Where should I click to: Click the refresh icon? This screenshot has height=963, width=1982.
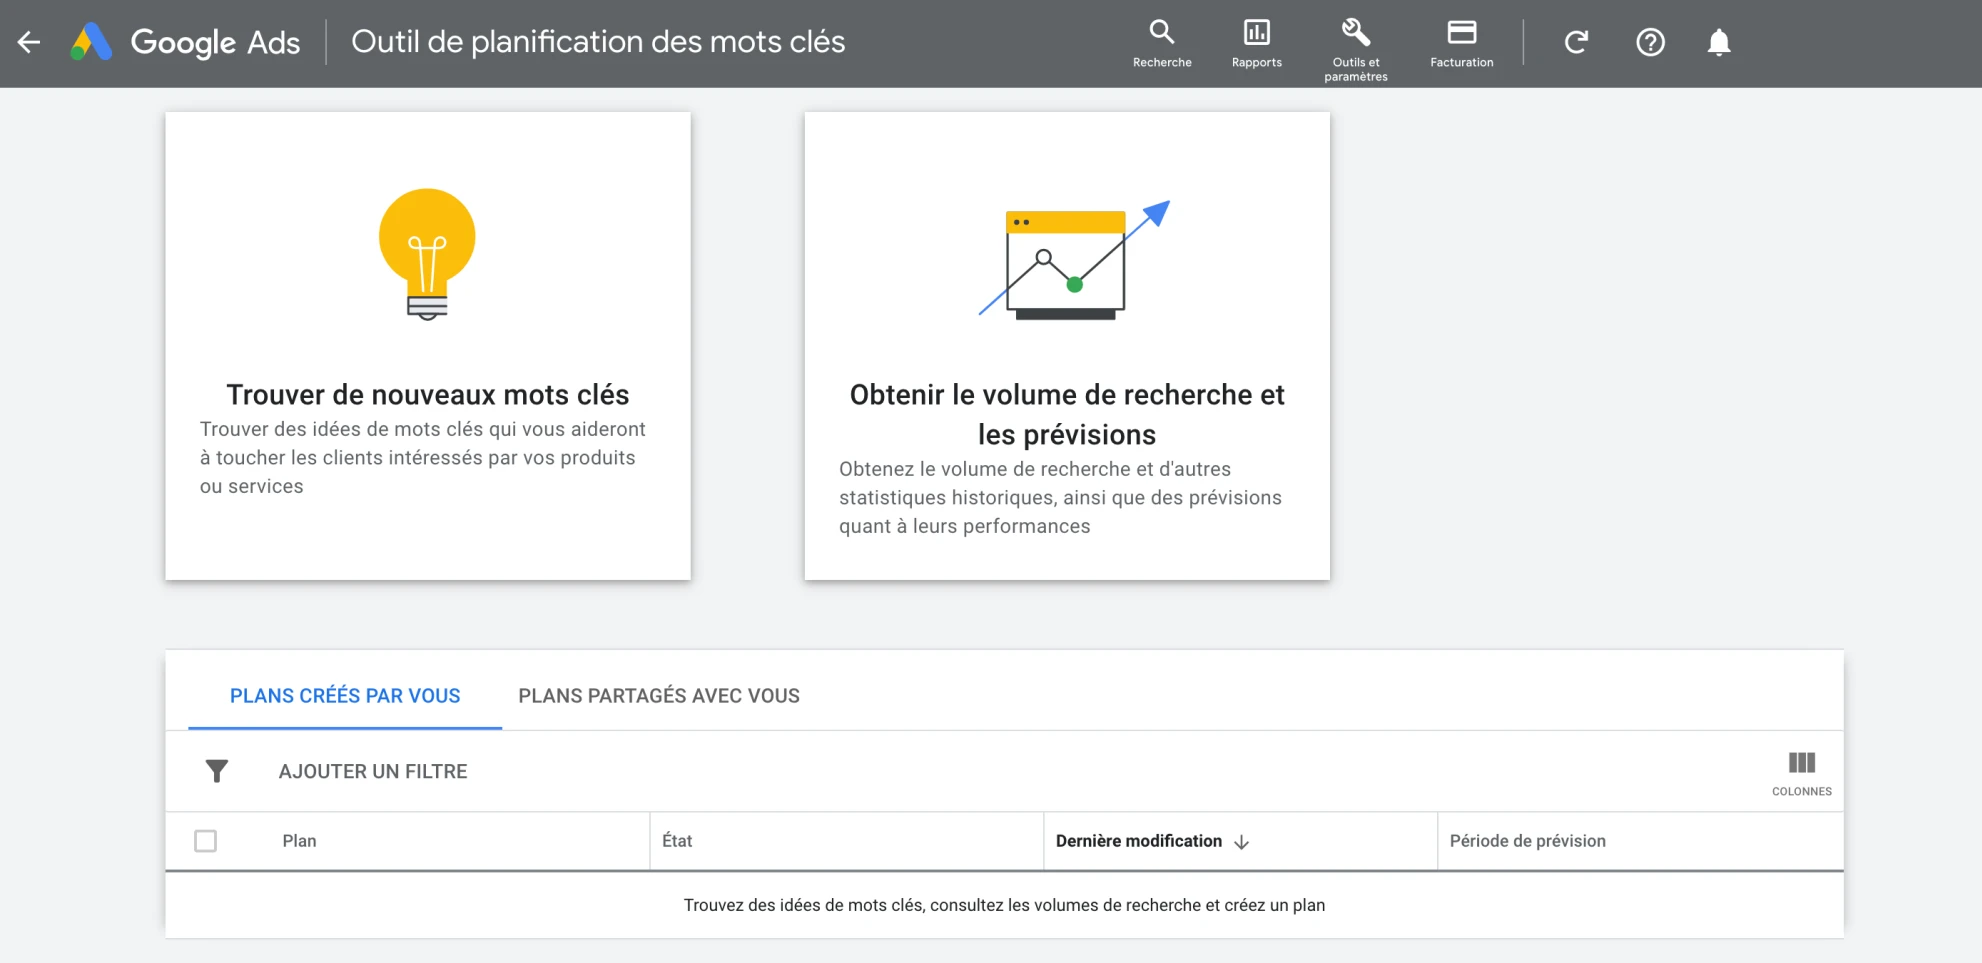(1576, 42)
